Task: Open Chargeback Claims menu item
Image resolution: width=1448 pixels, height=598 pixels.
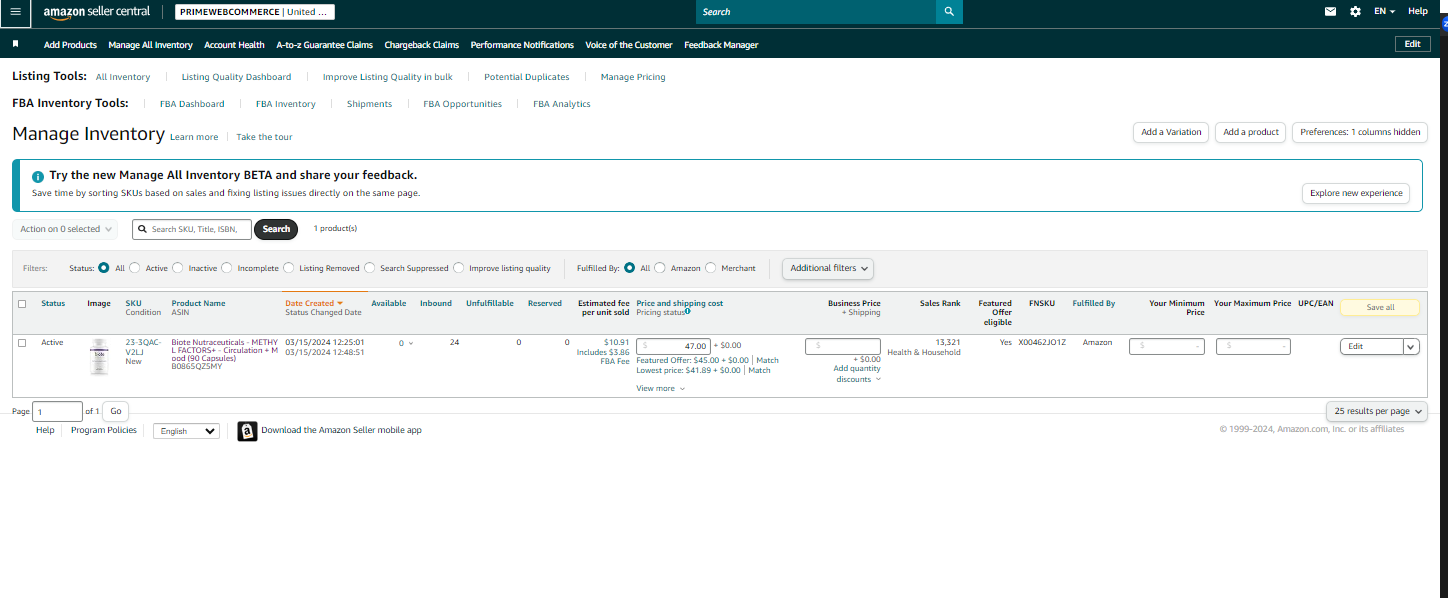Action: 421,45
